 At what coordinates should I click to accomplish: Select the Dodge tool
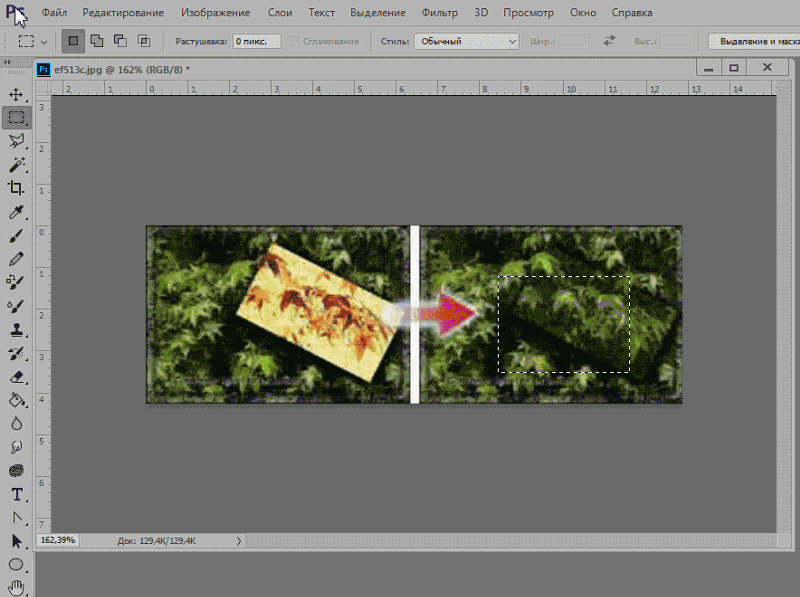(16, 447)
